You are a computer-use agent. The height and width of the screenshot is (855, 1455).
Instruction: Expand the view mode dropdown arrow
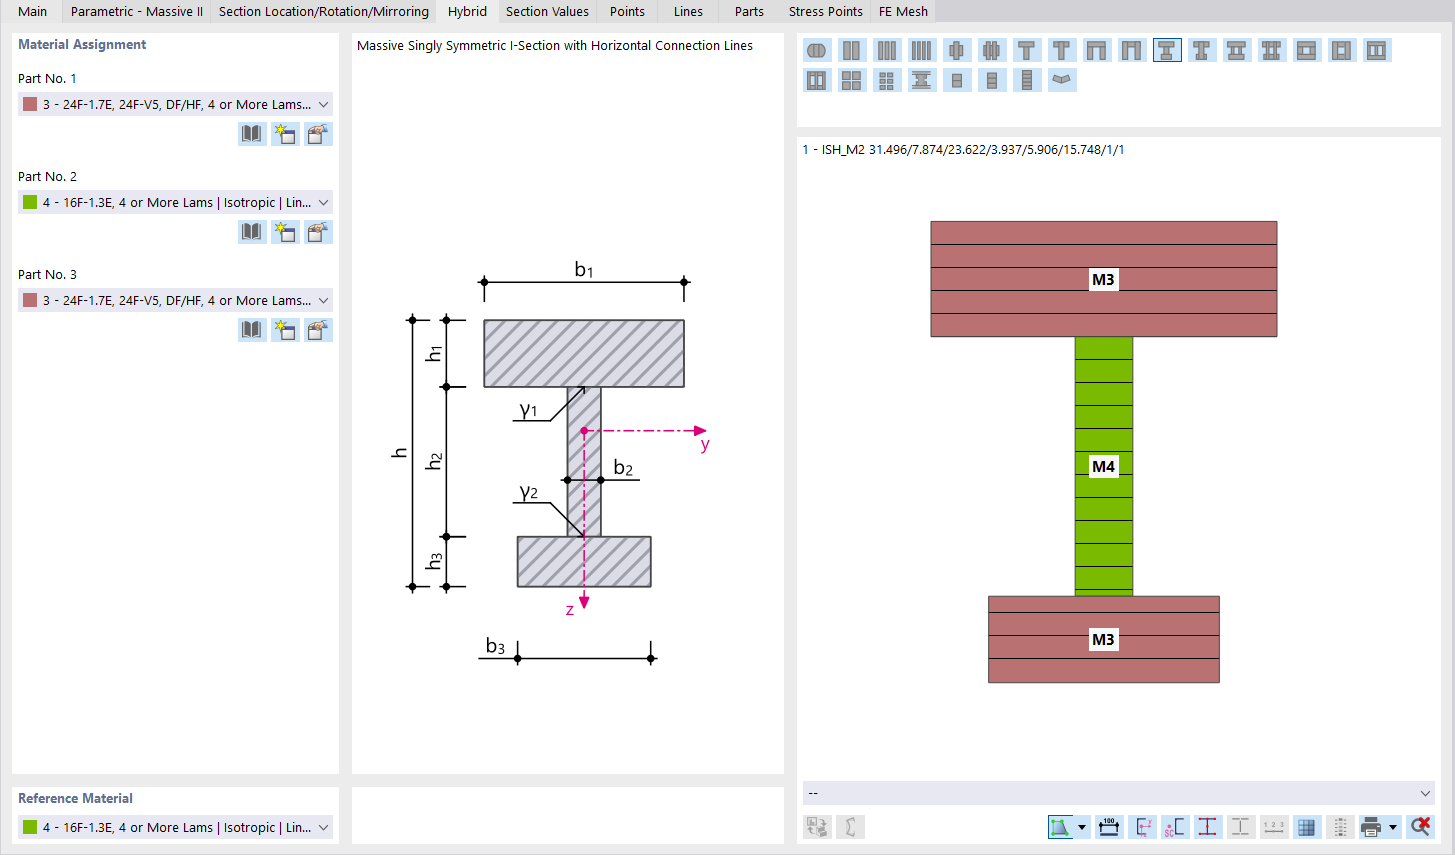[x=1083, y=827]
